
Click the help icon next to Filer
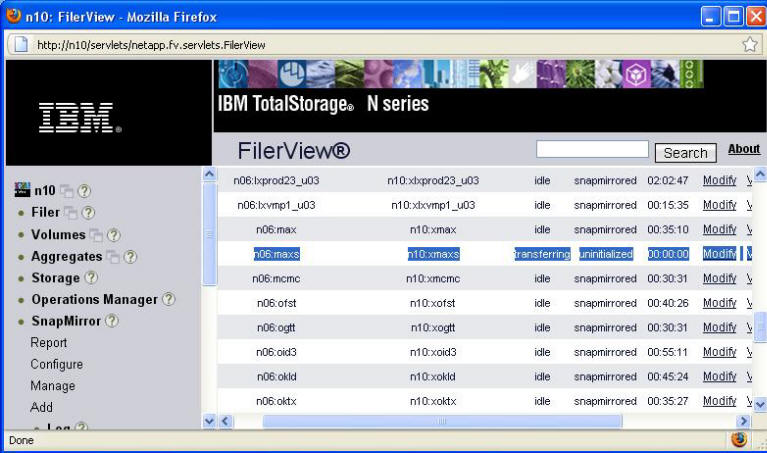pyautogui.click(x=88, y=213)
